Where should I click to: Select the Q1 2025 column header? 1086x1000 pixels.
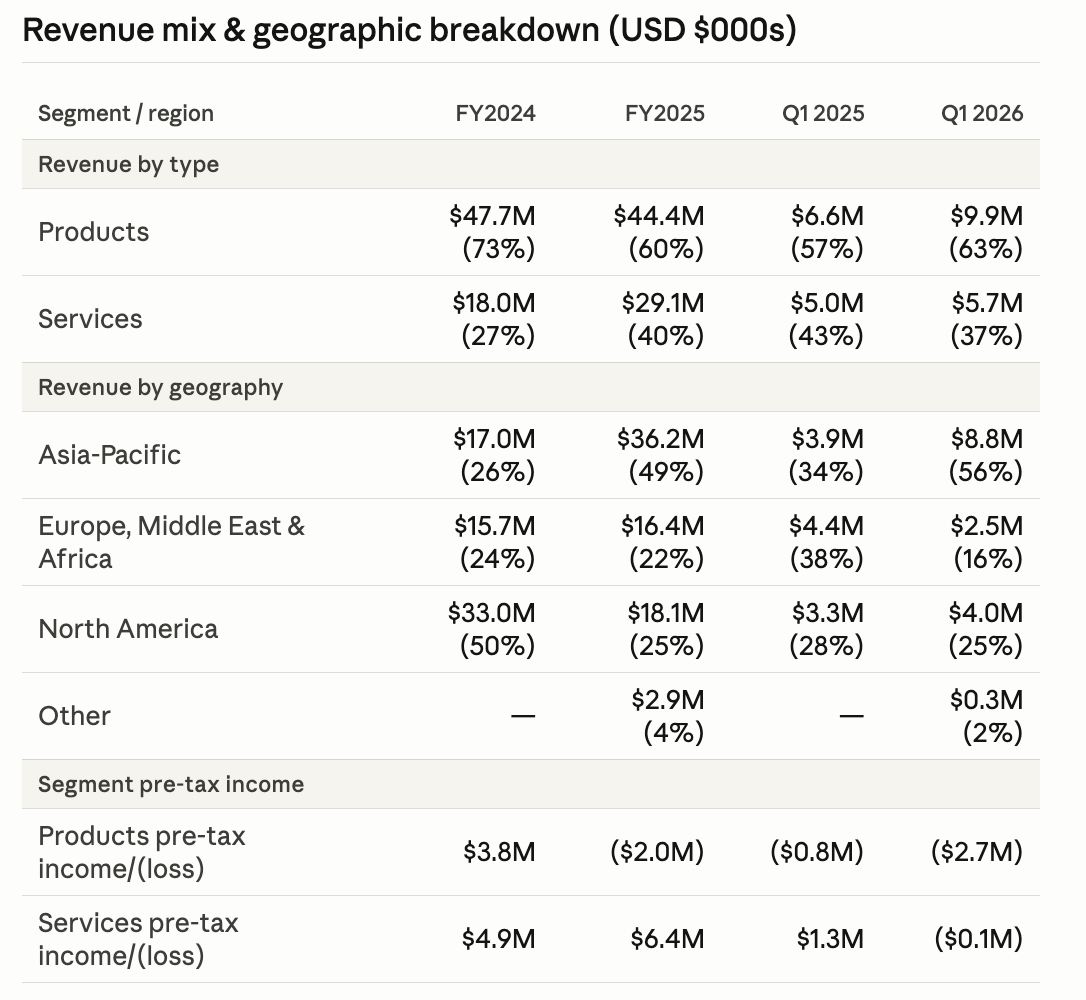(823, 114)
